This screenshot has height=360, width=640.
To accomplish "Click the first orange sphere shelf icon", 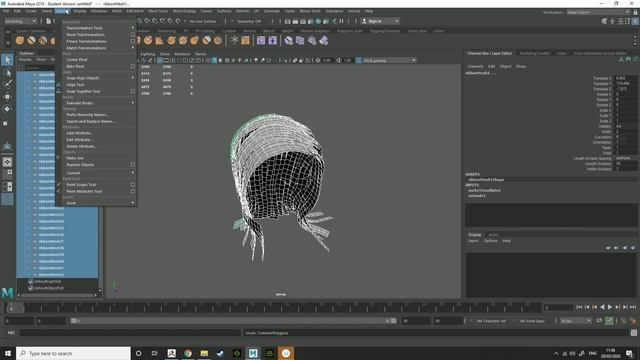I will (x=20, y=40).
